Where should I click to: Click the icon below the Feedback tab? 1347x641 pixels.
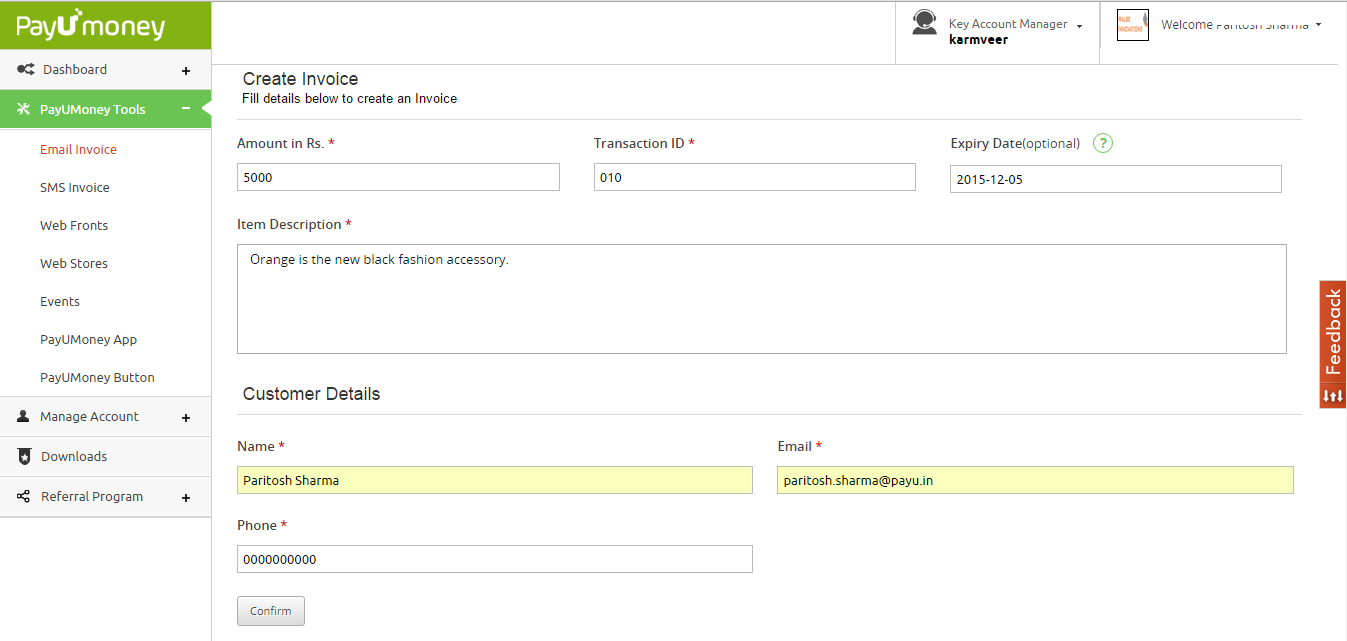(1333, 396)
